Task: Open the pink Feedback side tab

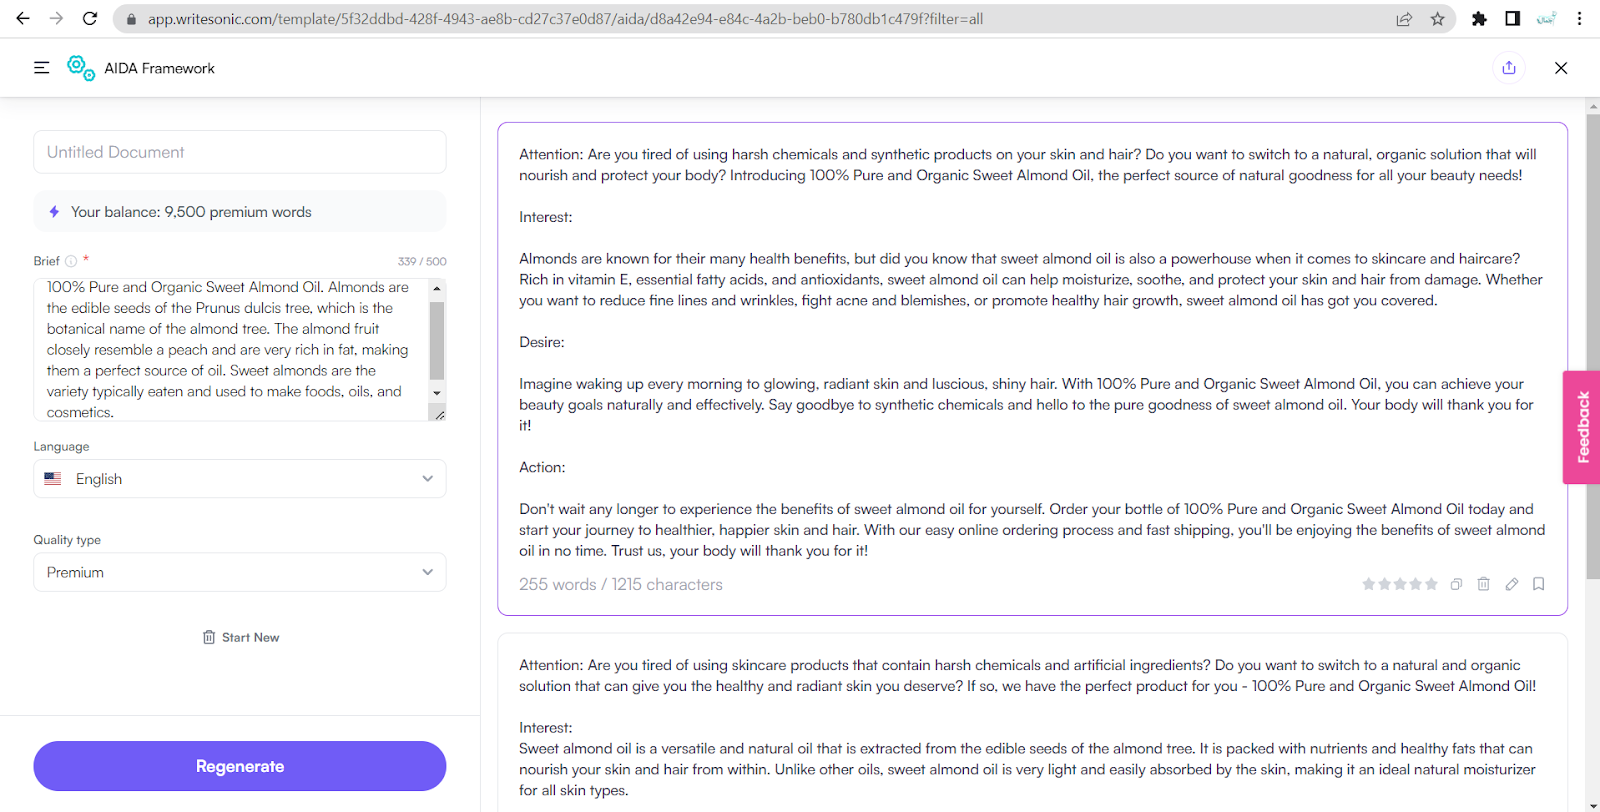Action: 1581,427
